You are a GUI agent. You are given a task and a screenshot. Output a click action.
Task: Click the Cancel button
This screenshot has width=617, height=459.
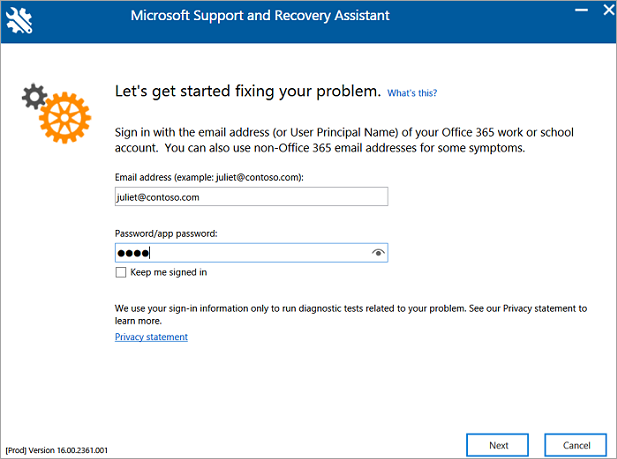point(576,445)
